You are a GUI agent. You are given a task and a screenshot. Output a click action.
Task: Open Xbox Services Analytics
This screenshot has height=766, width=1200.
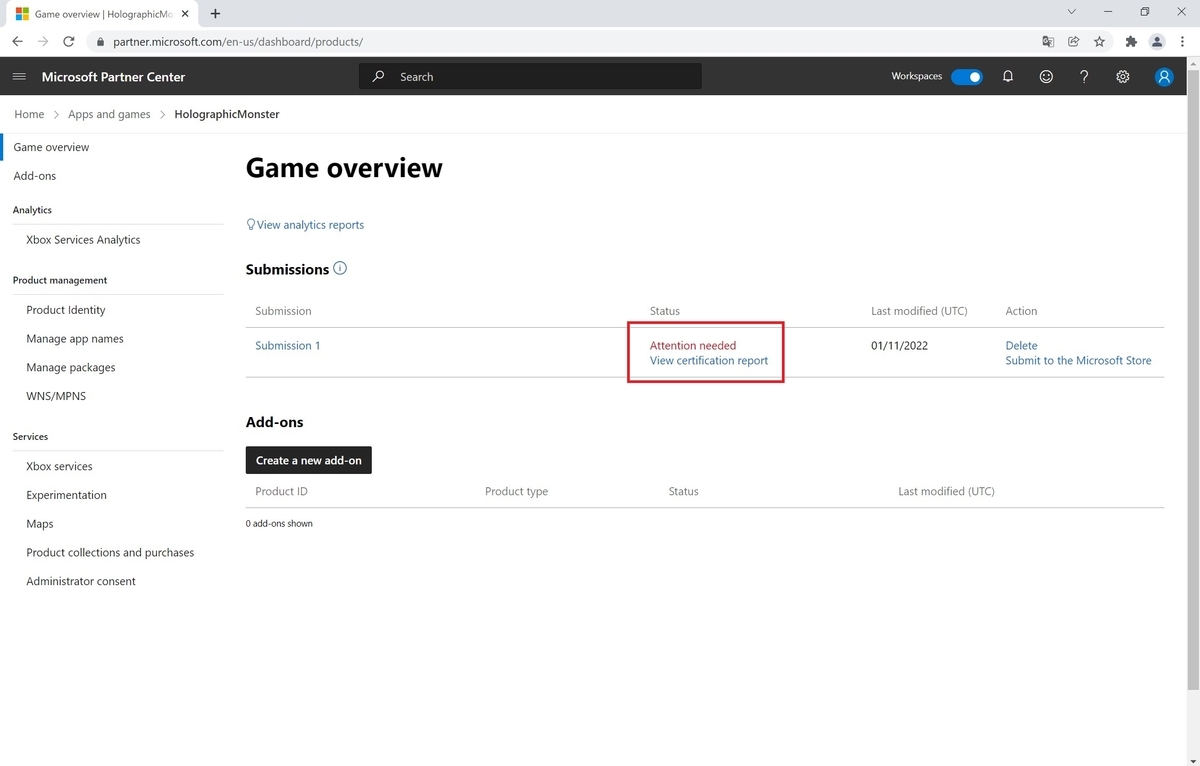click(83, 240)
